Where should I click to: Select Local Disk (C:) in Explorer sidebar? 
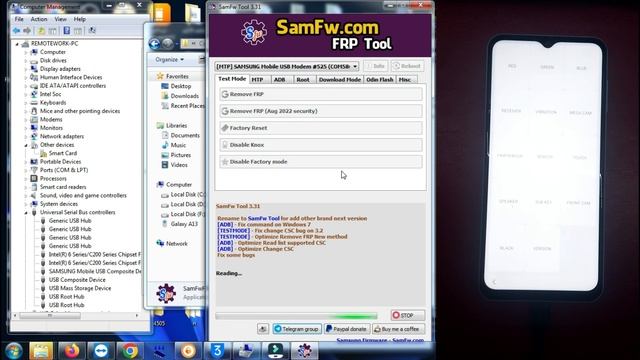pyautogui.click(x=183, y=195)
